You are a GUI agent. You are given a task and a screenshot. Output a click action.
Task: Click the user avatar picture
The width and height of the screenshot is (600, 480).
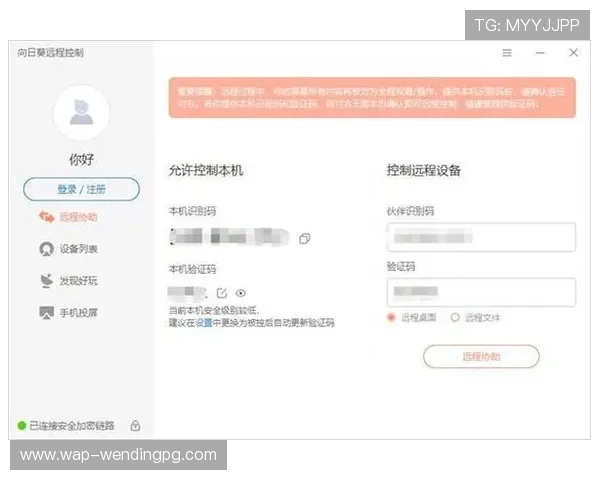81,113
